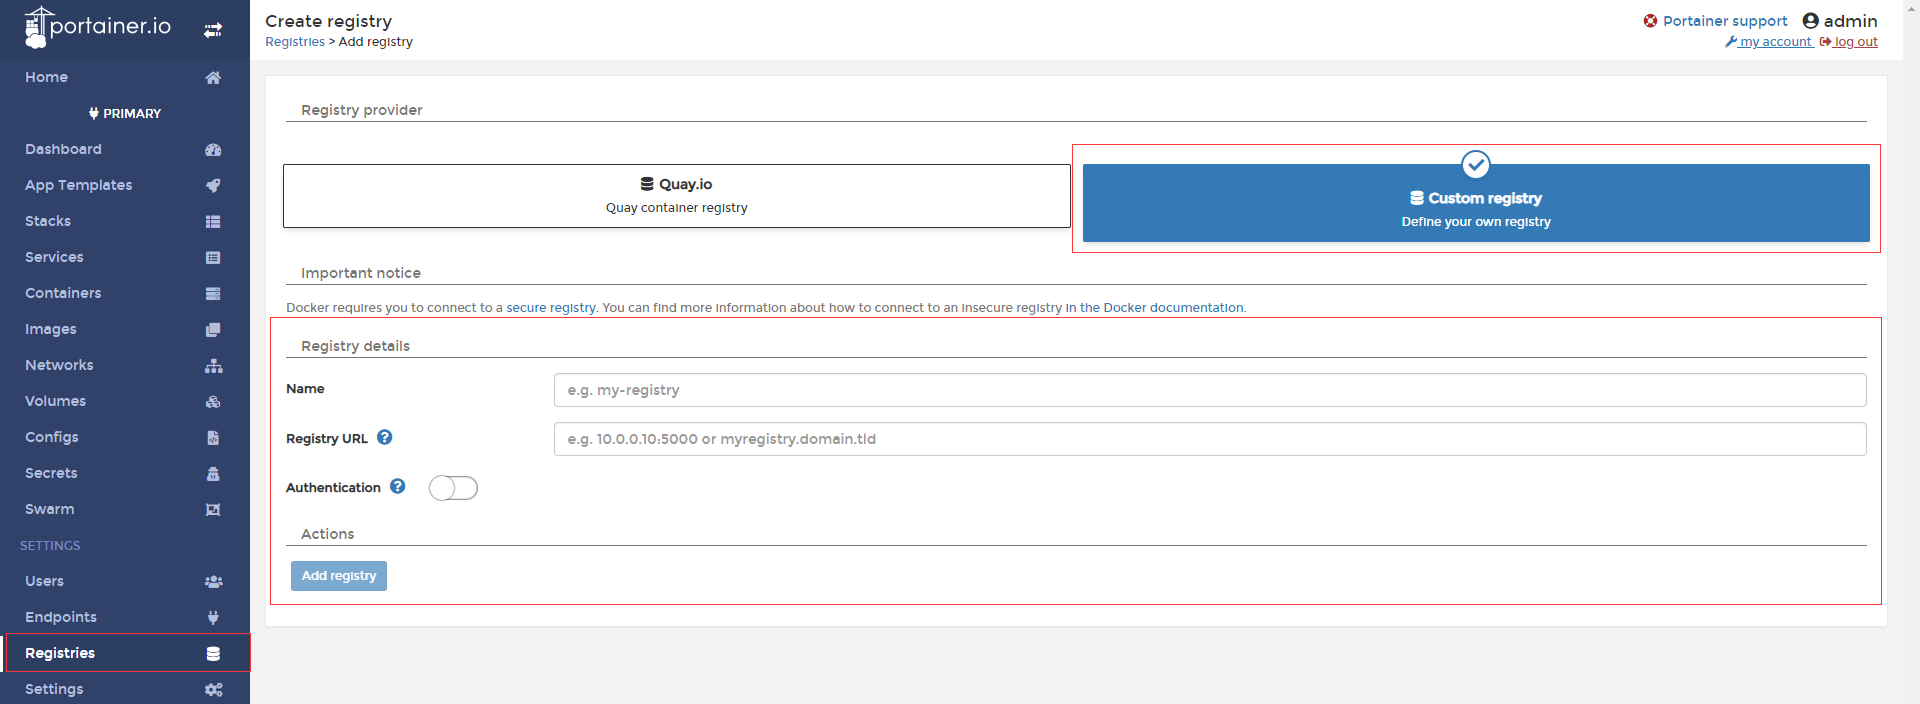Open Users menu item
The height and width of the screenshot is (704, 1920).
tap(125, 581)
